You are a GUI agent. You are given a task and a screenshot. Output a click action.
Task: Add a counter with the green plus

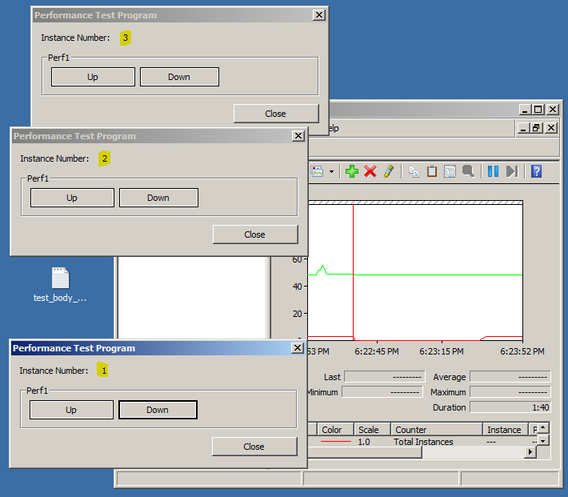tap(352, 171)
